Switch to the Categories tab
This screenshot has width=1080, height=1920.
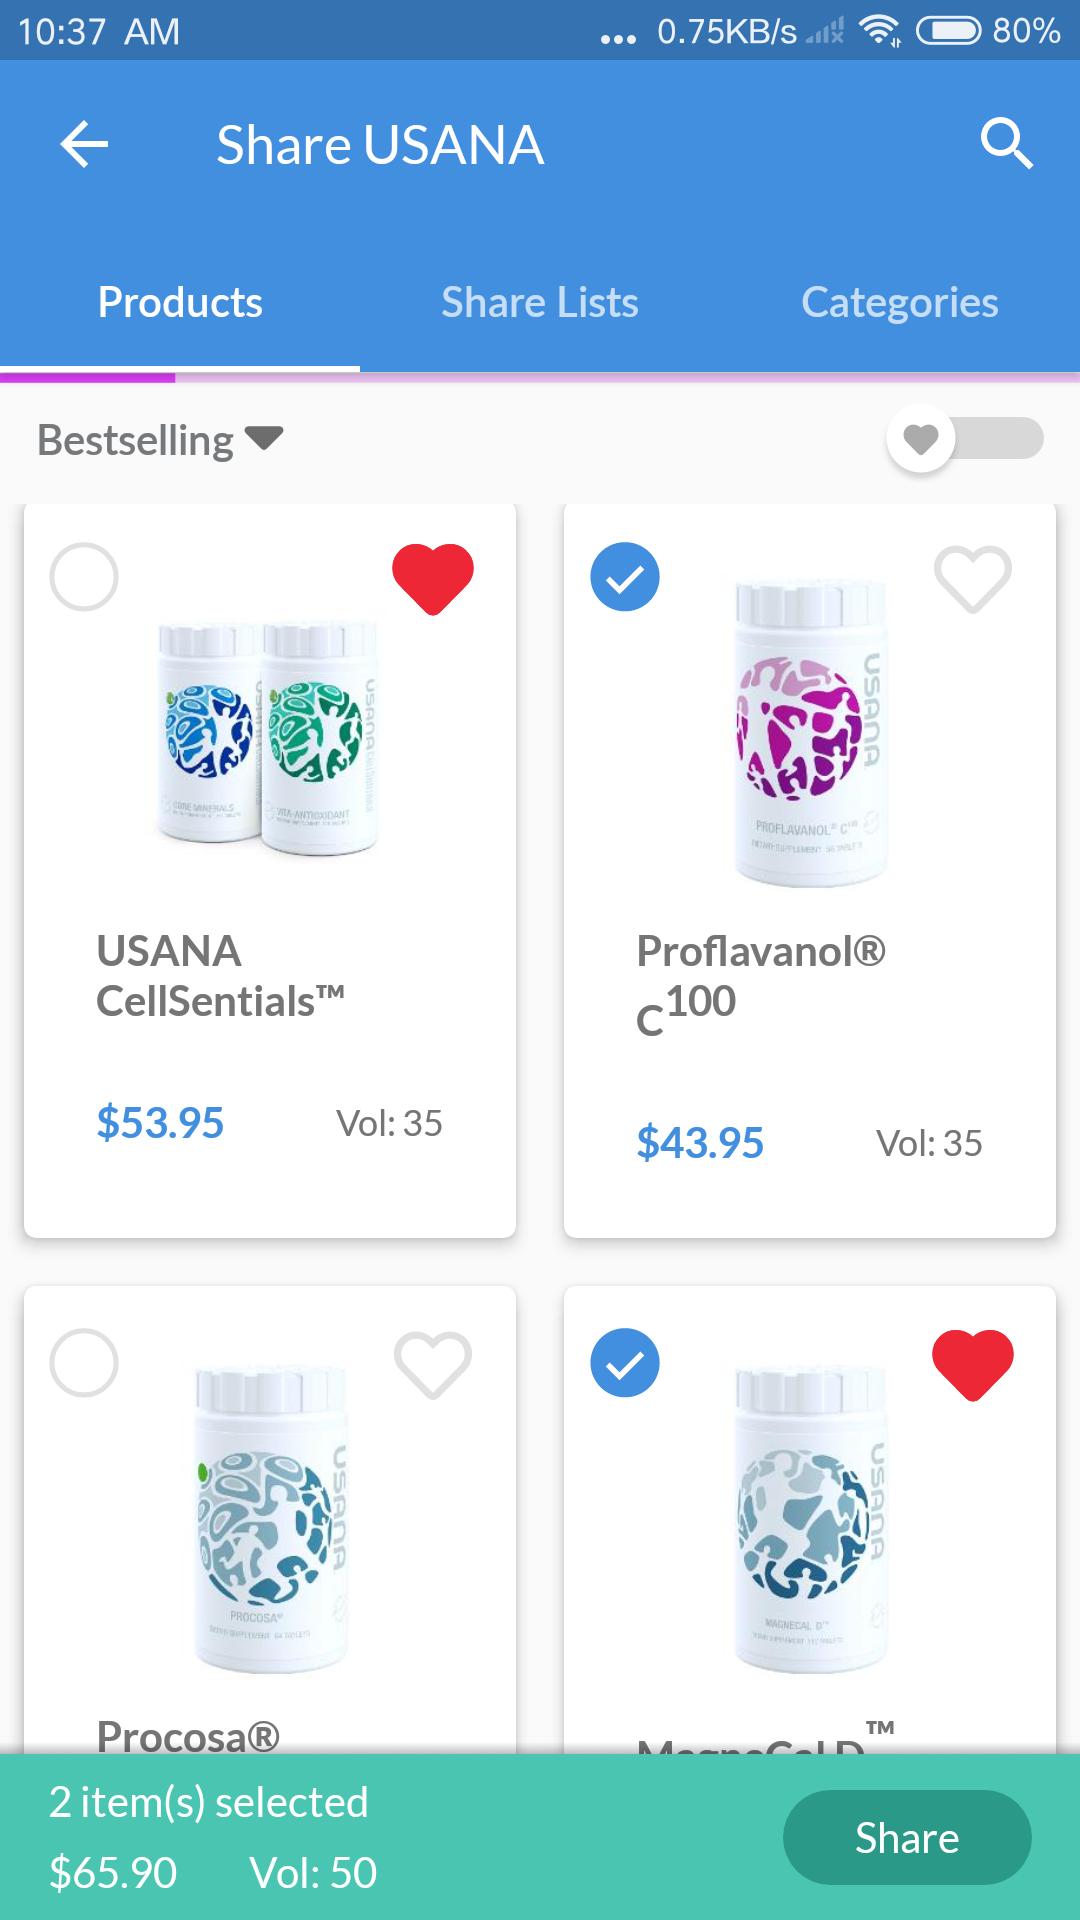pos(900,302)
